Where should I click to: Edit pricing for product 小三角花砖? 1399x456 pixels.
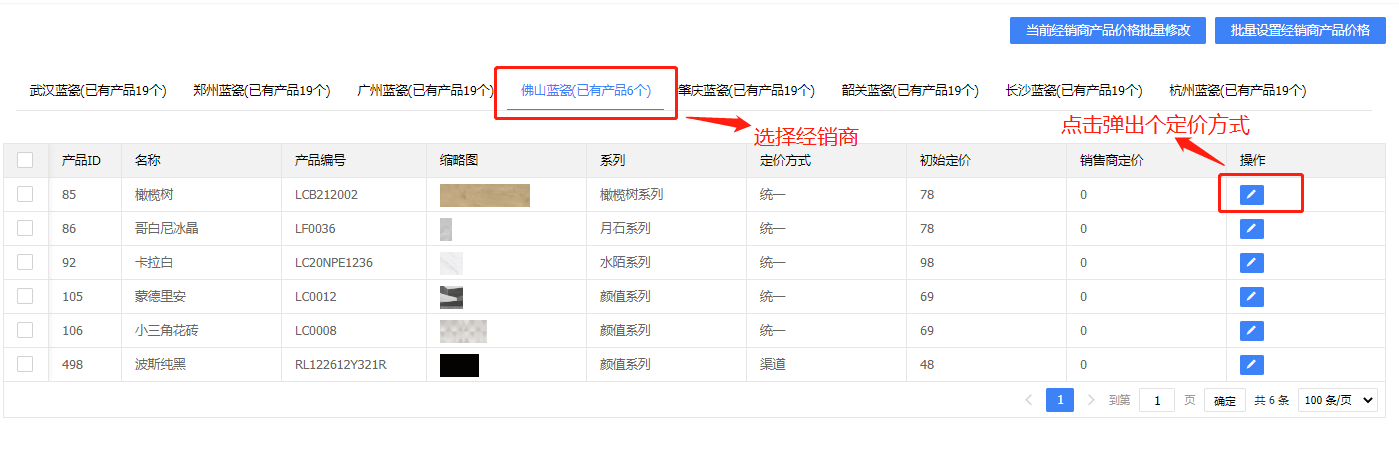pos(1251,331)
